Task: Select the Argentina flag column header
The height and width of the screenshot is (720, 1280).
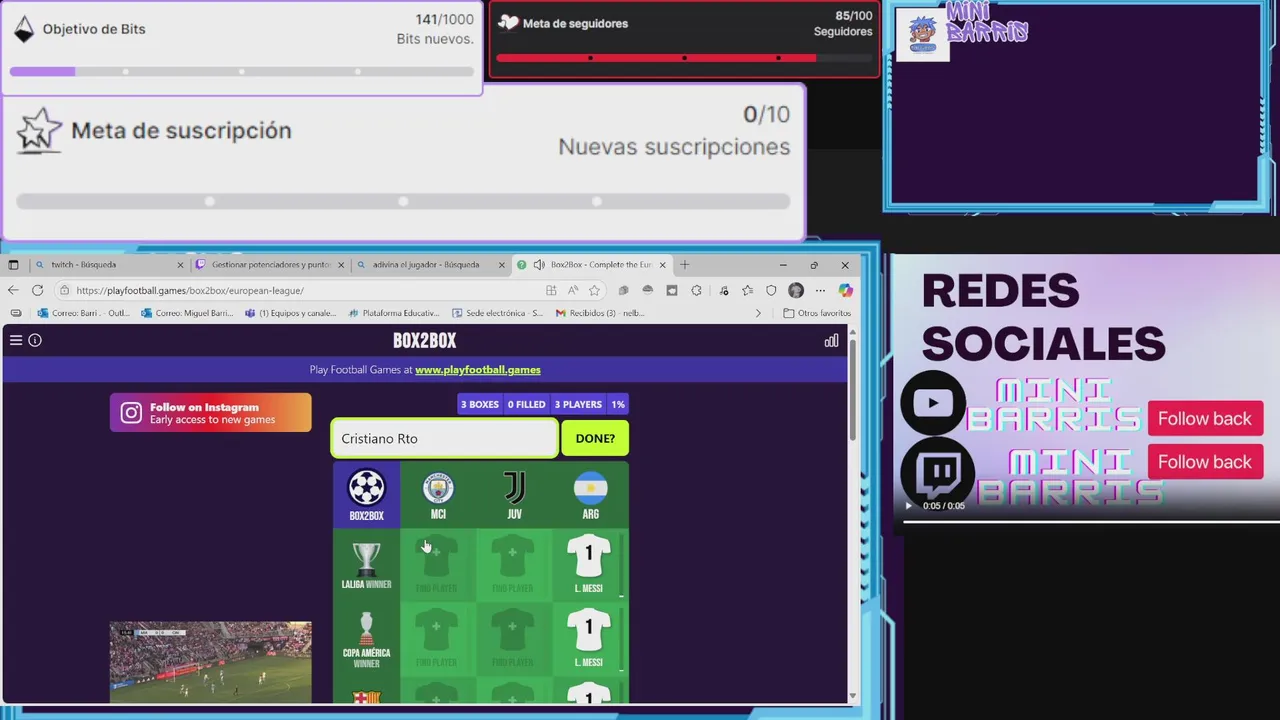Action: click(590, 495)
